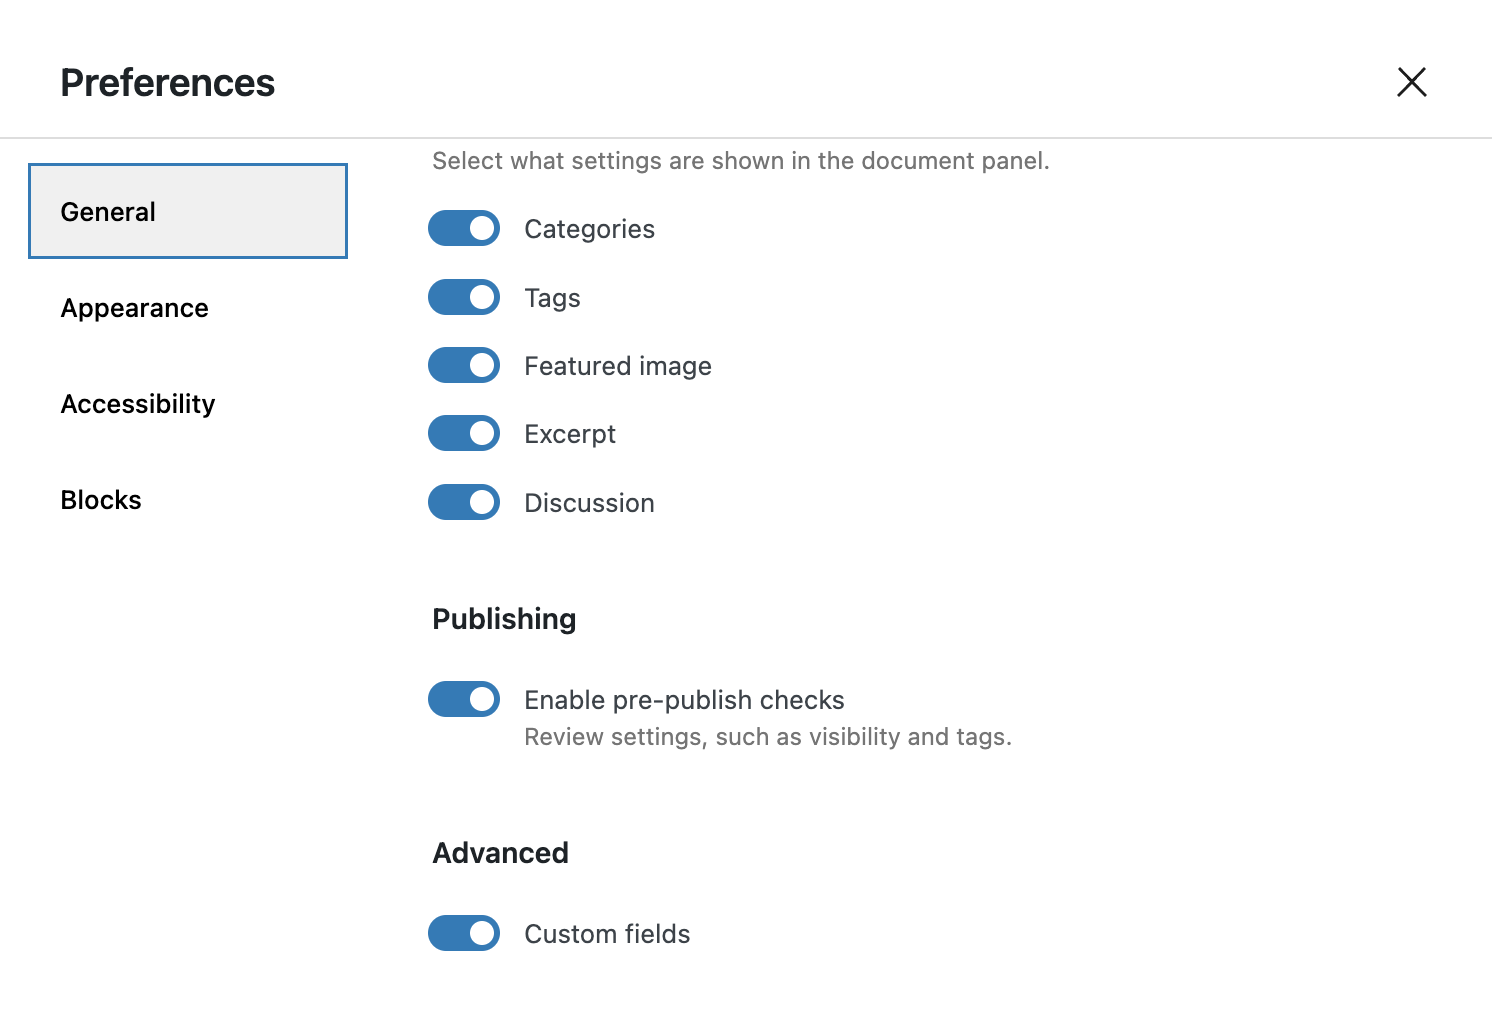
Task: Switch to the Appearance tab
Action: click(135, 308)
